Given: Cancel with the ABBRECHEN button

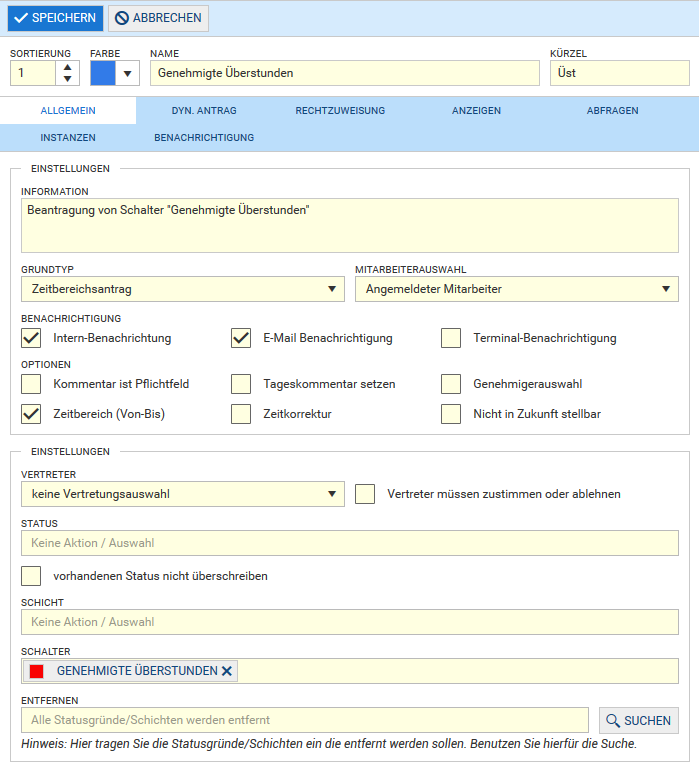Looking at the screenshot, I should (x=158, y=18).
